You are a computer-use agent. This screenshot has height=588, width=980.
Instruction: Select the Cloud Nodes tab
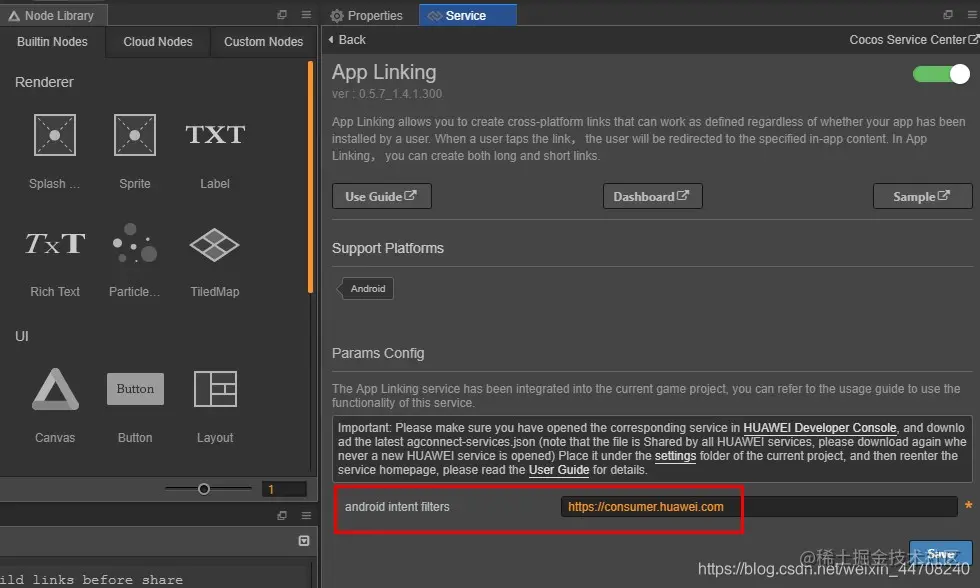[158, 42]
